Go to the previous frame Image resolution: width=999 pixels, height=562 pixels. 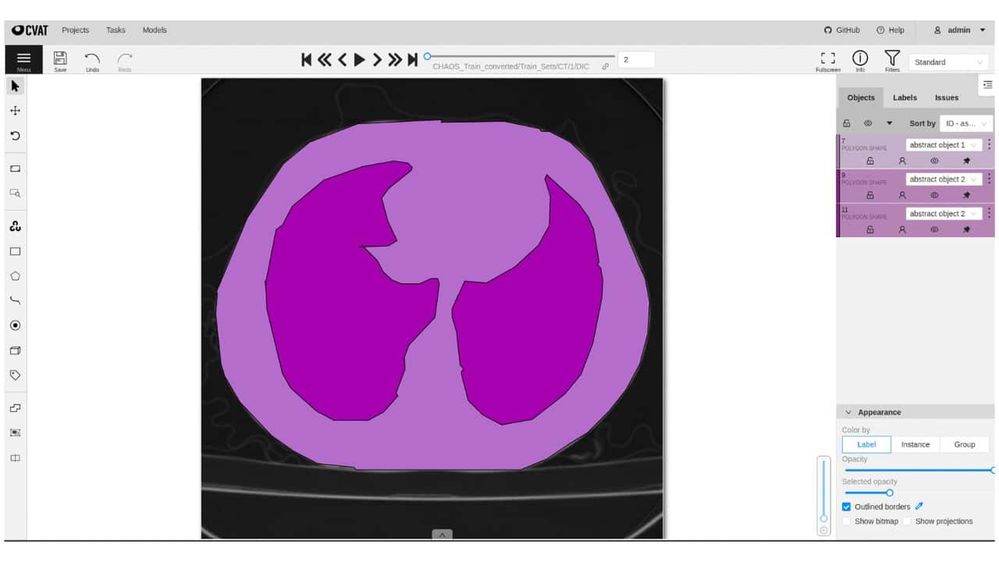coord(342,59)
